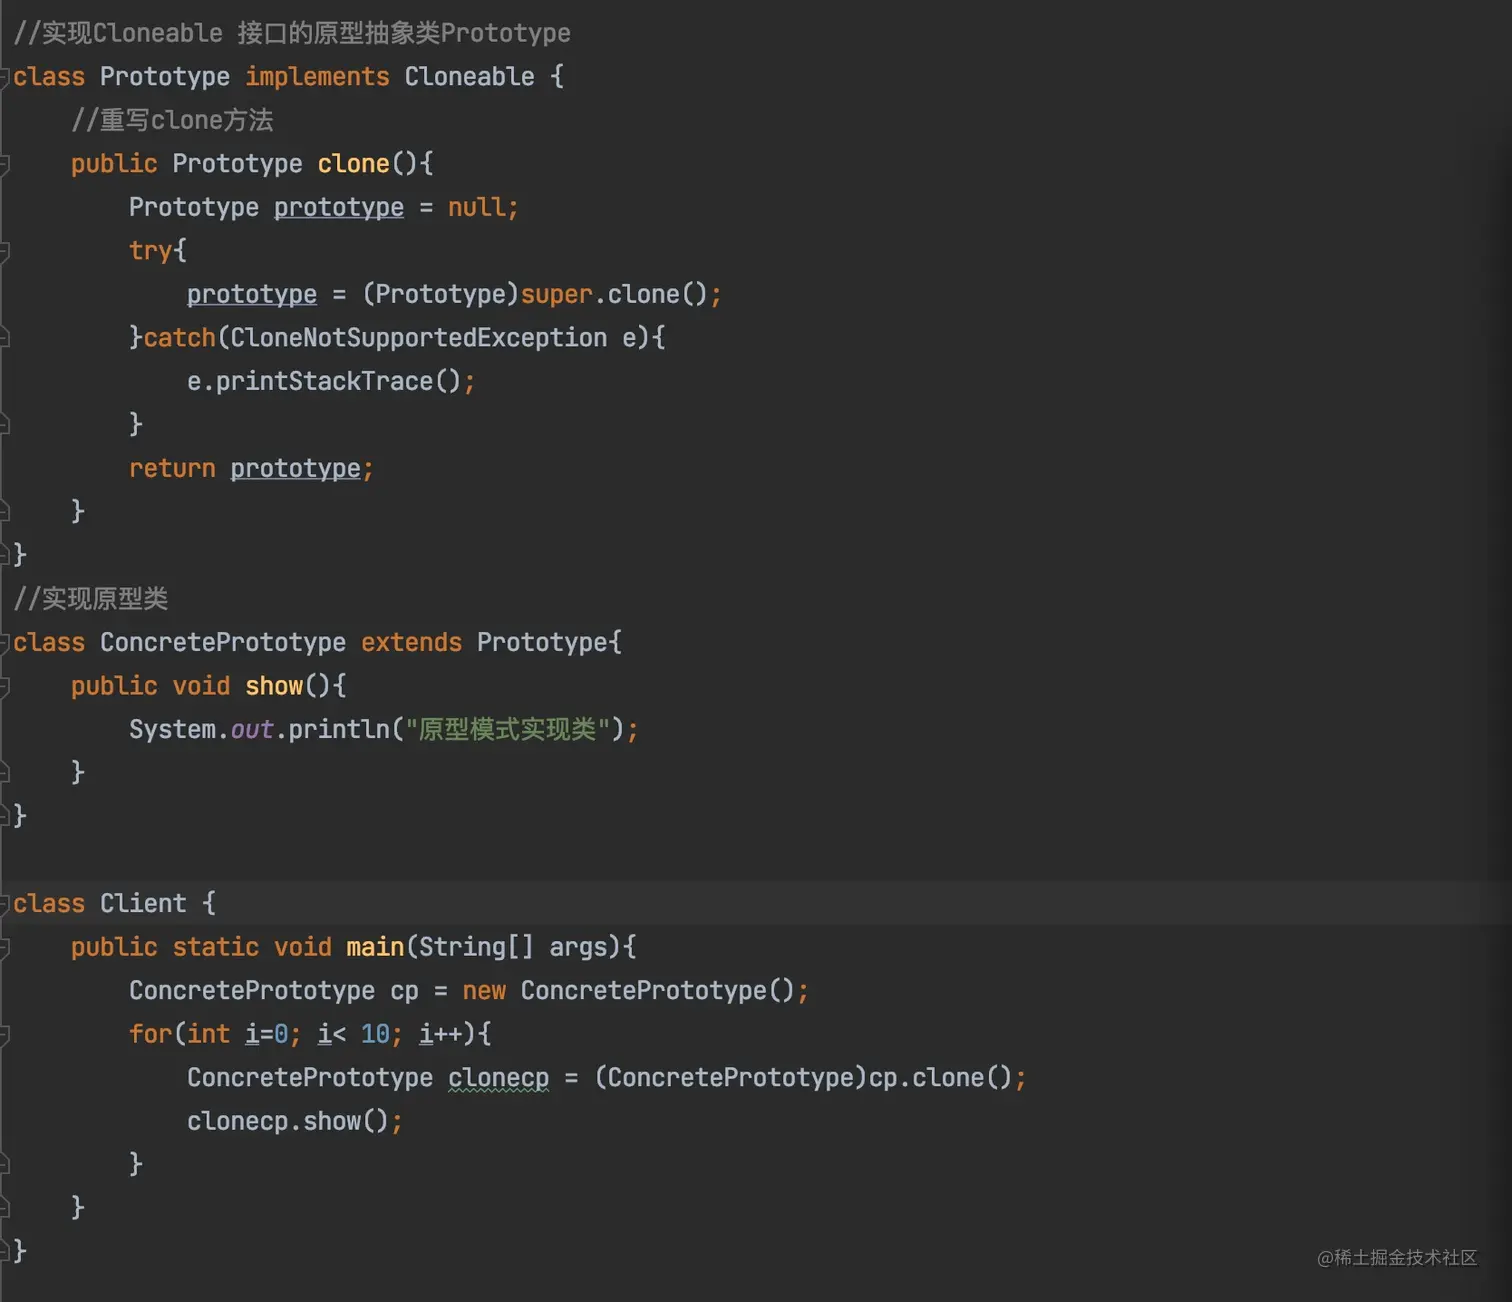Click 'clonecp' in the clonecp.show() line
Viewport: 1512px width, 1302px height.
coord(237,1121)
